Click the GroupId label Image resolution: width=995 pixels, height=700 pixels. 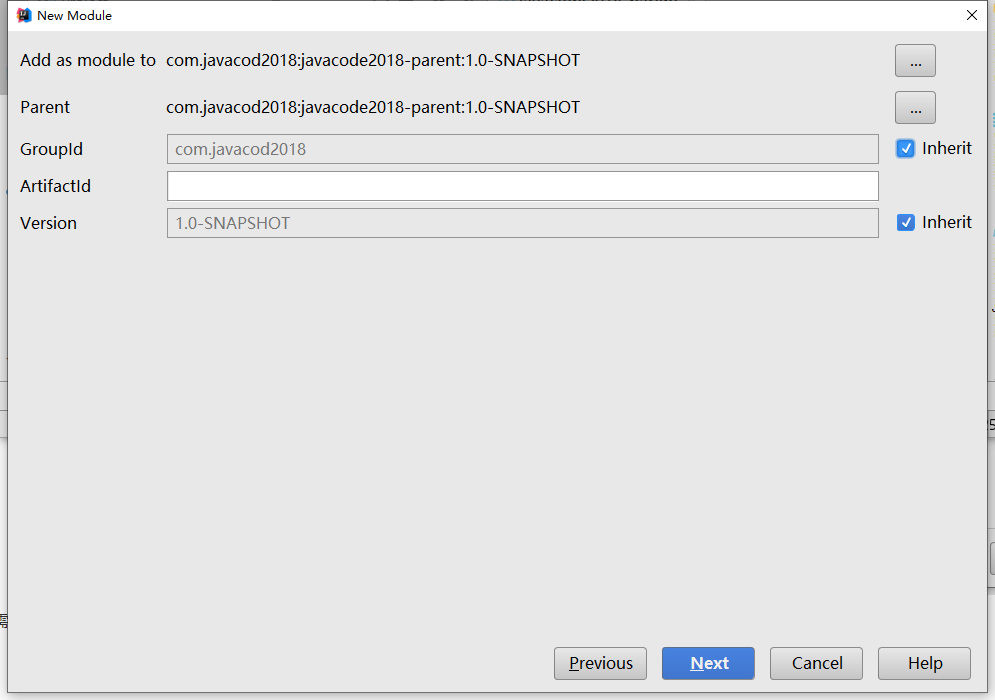click(x=51, y=150)
